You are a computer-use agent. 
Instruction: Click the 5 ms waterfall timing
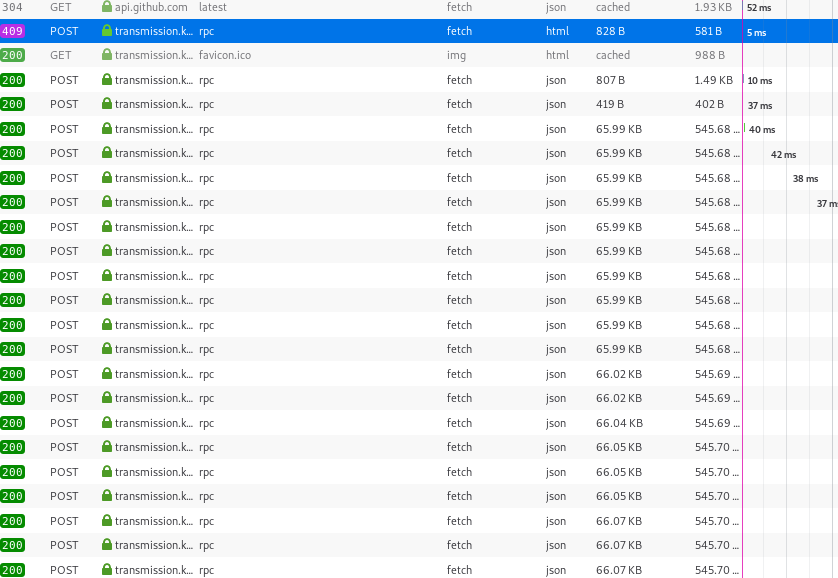[756, 33]
